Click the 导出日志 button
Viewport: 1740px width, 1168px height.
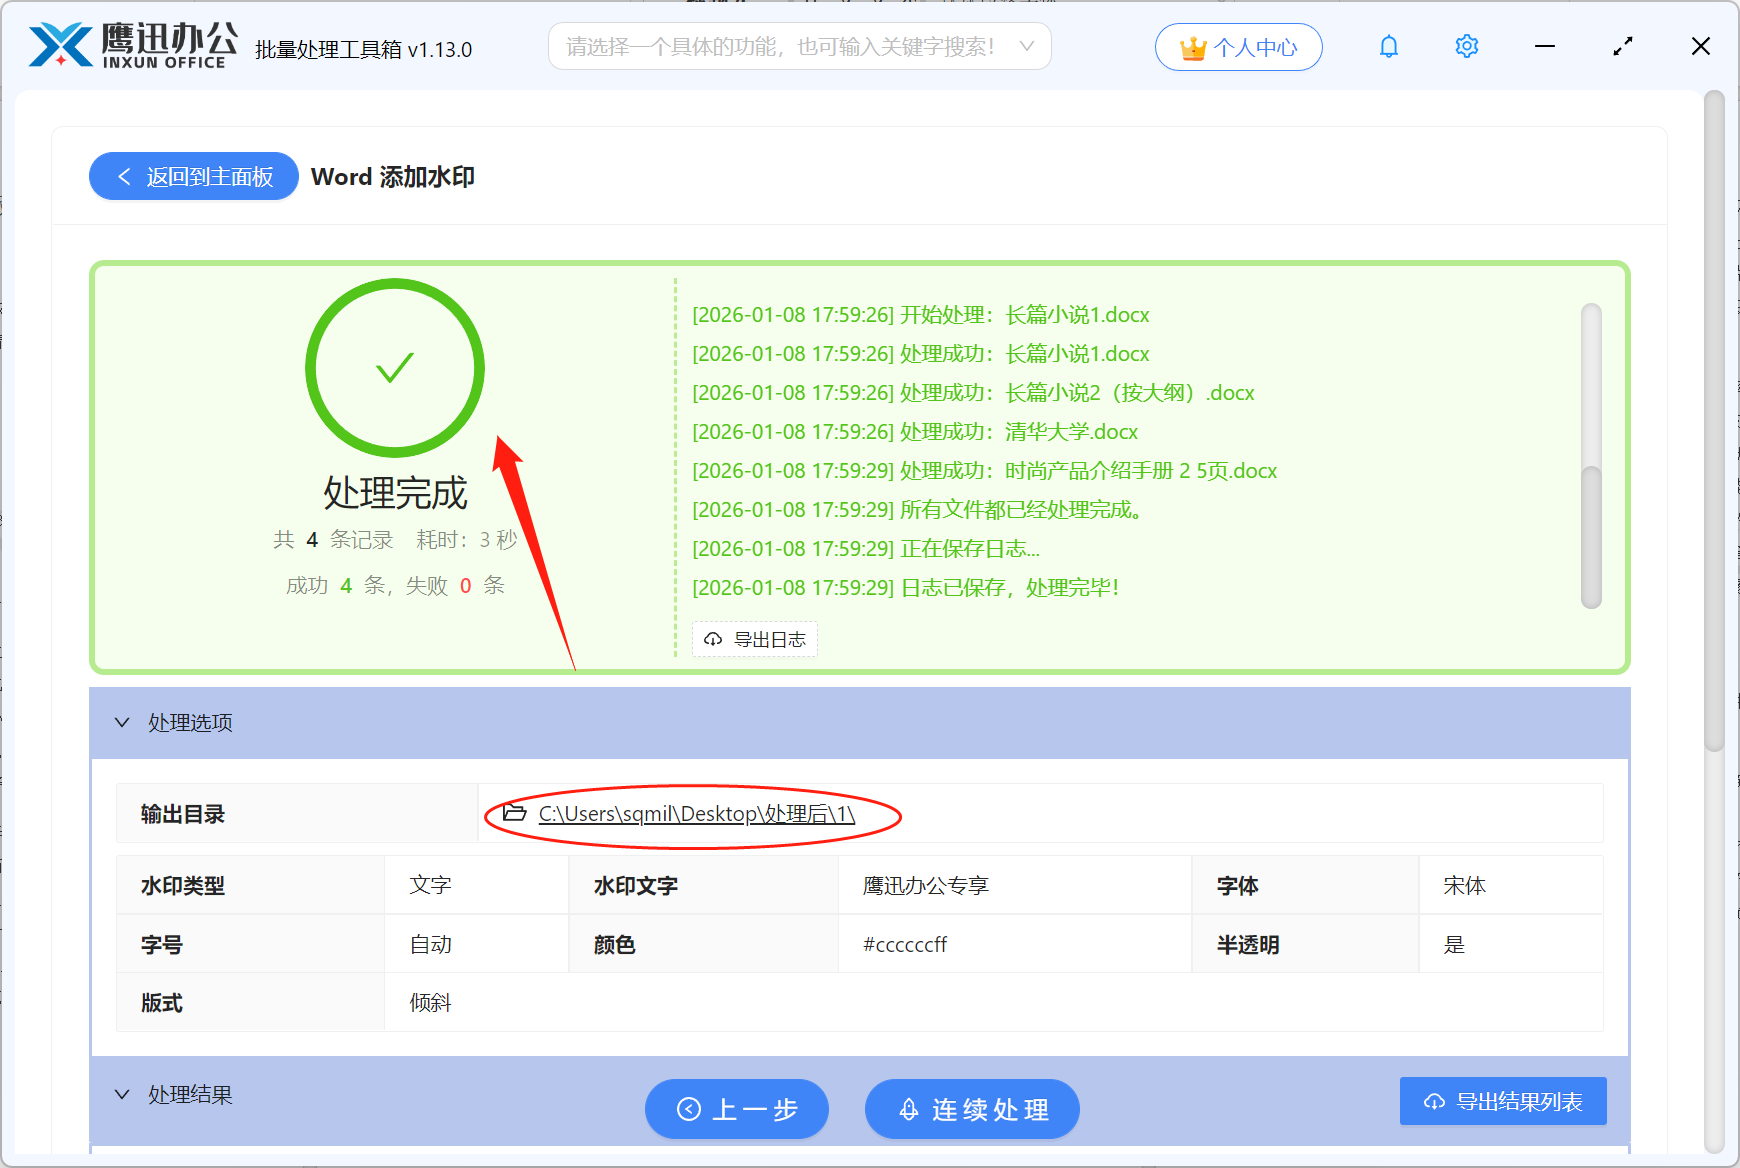click(755, 639)
